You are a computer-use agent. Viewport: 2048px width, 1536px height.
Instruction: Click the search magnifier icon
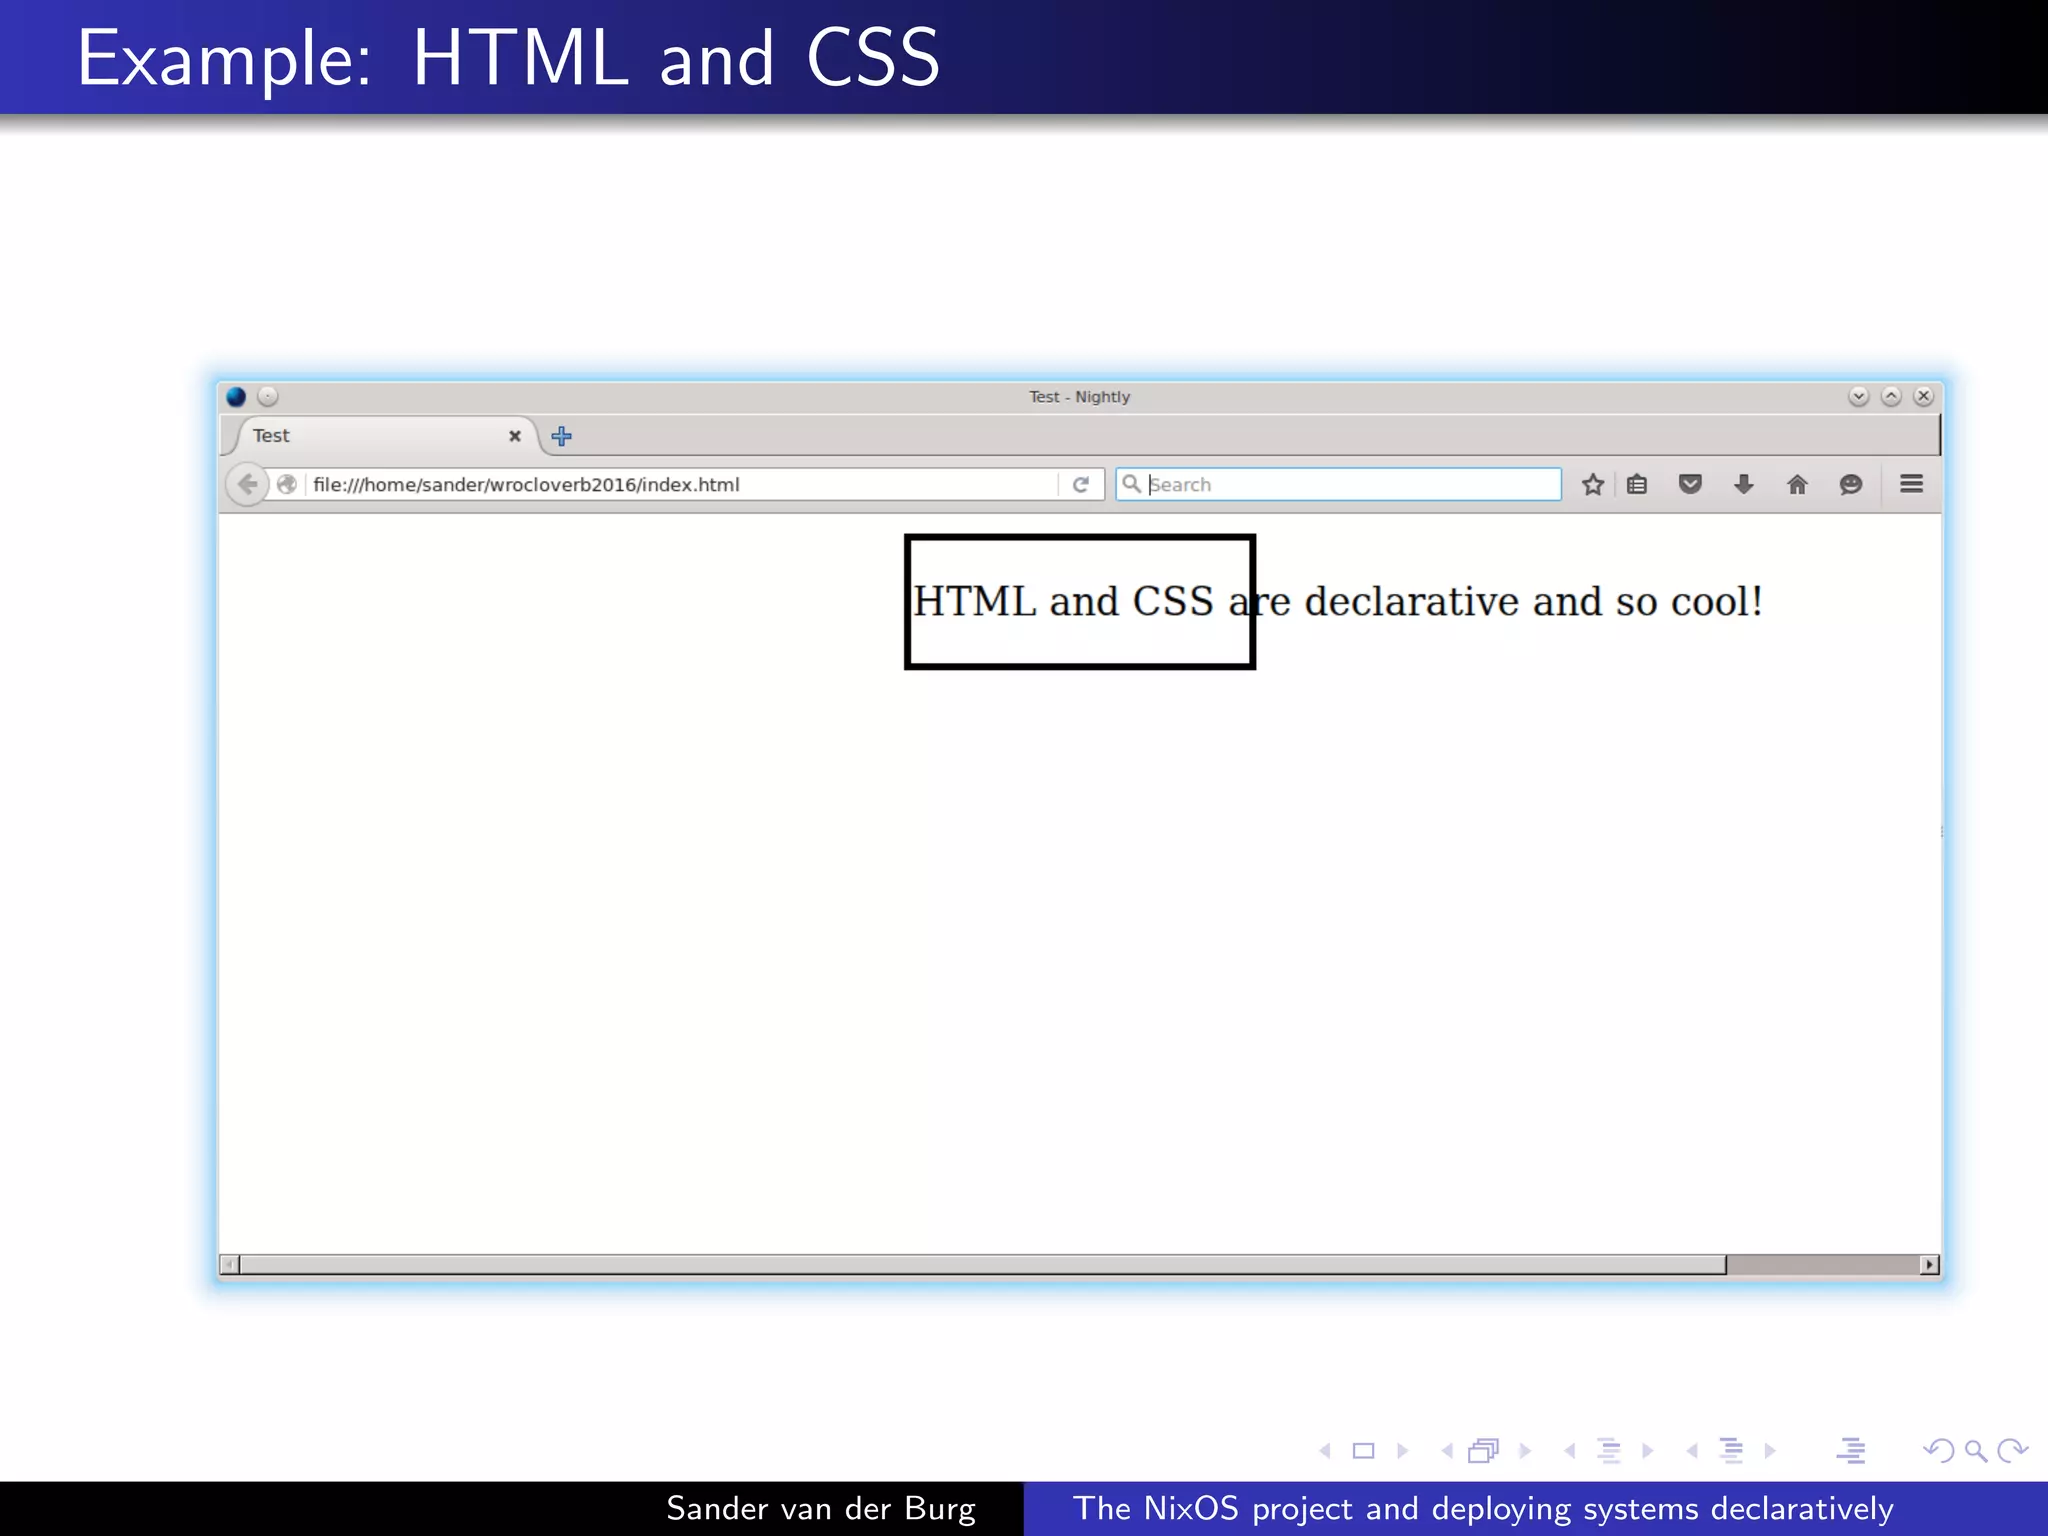click(x=1131, y=484)
